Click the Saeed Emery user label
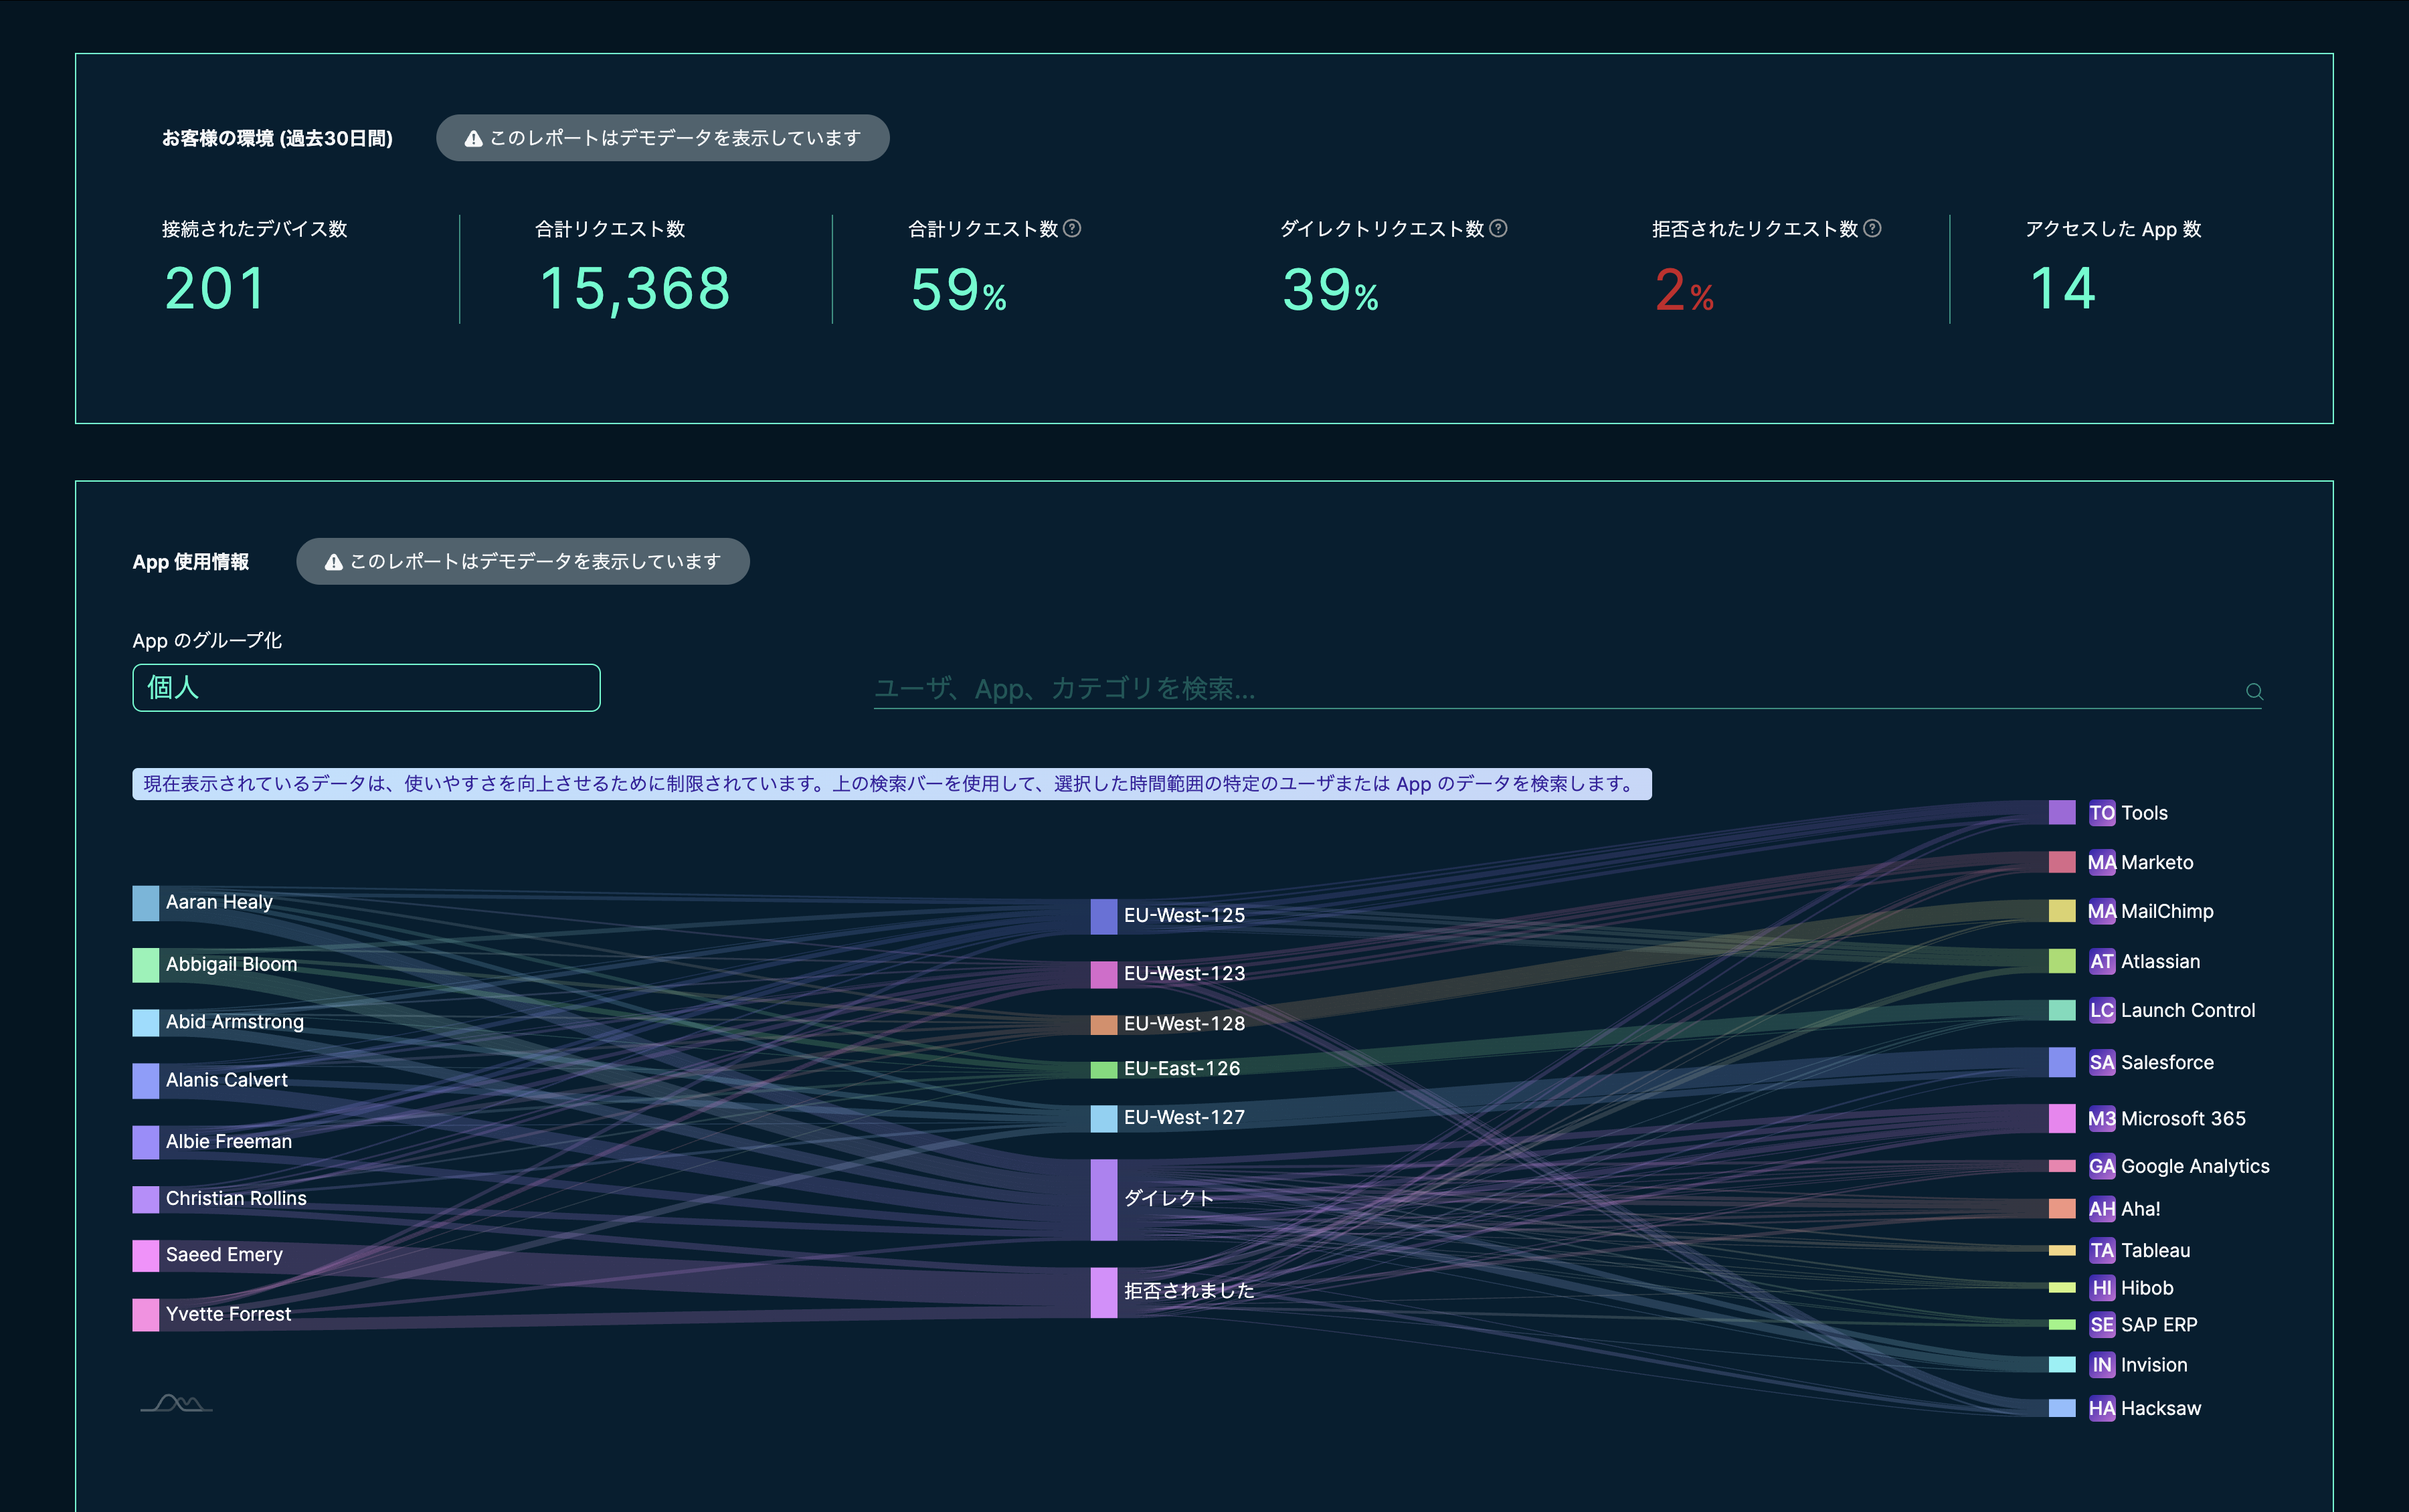This screenshot has width=2409, height=1512. pos(224,1255)
